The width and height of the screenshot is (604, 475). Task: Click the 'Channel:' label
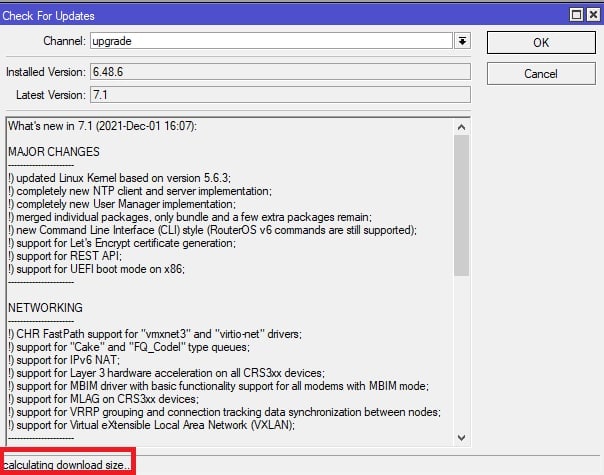[x=64, y=41]
